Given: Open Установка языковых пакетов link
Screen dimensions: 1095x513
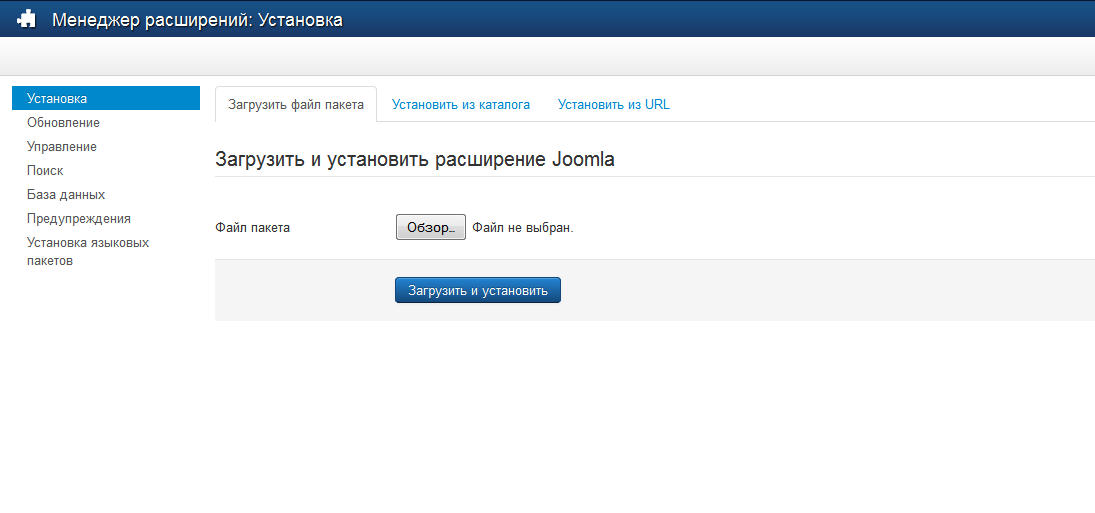Looking at the screenshot, I should [88, 252].
